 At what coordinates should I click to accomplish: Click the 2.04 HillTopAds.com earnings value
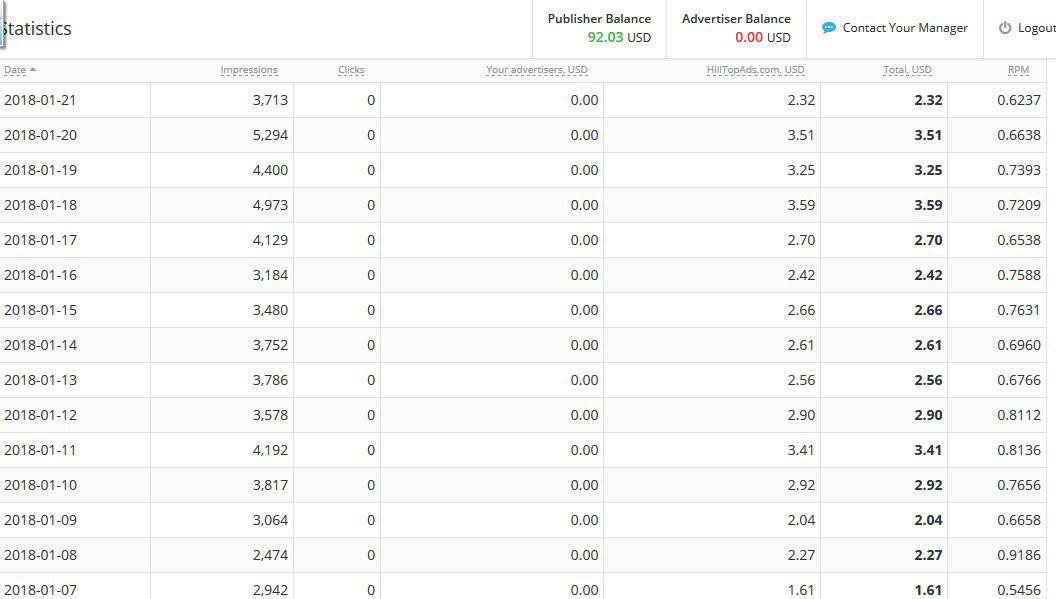click(801, 520)
